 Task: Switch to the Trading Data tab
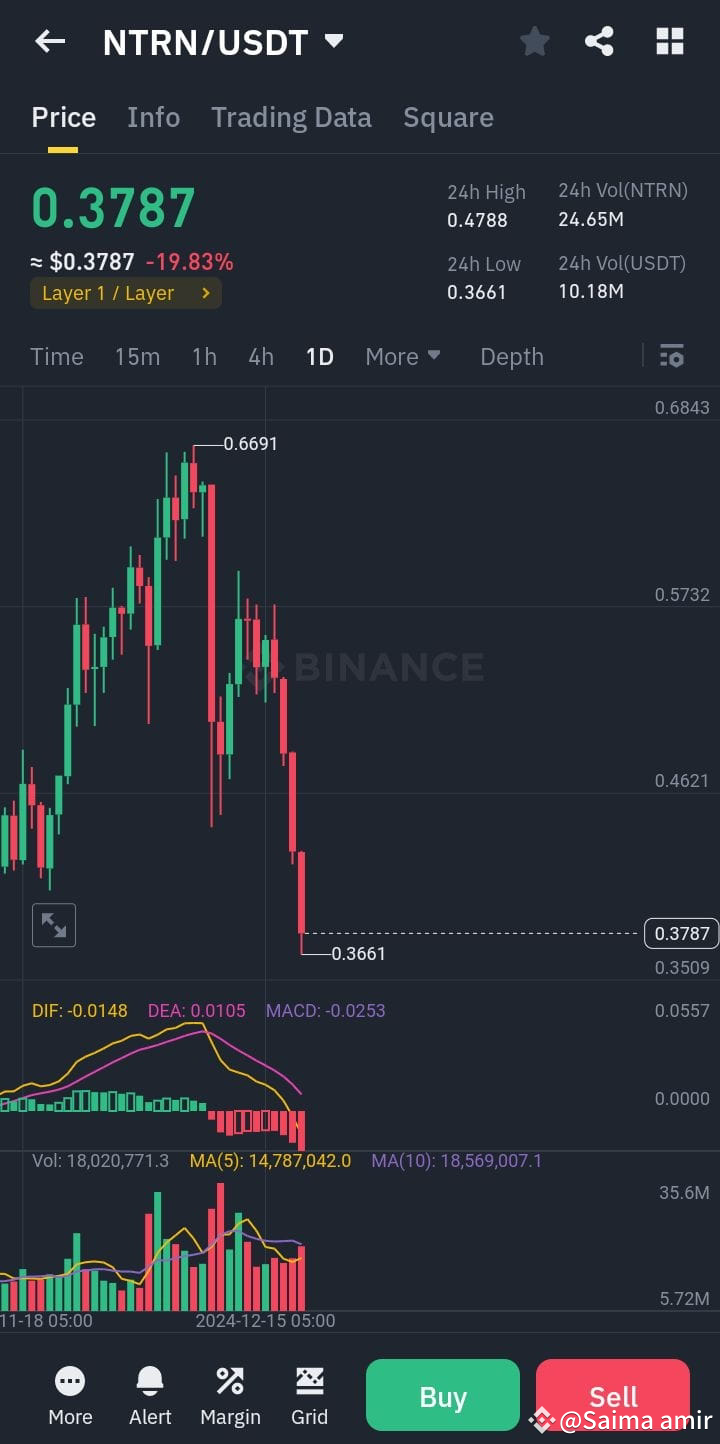(291, 117)
